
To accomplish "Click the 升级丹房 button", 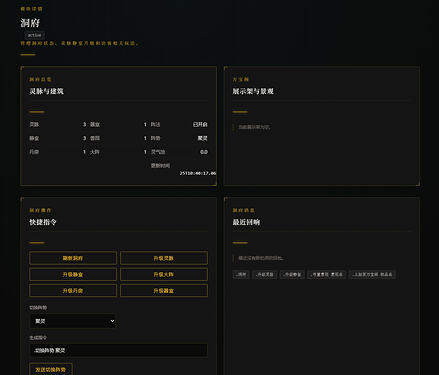I will click(x=73, y=291).
